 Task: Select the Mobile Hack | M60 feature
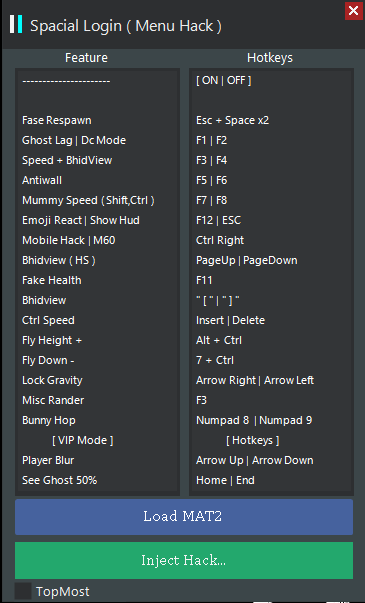tap(69, 240)
